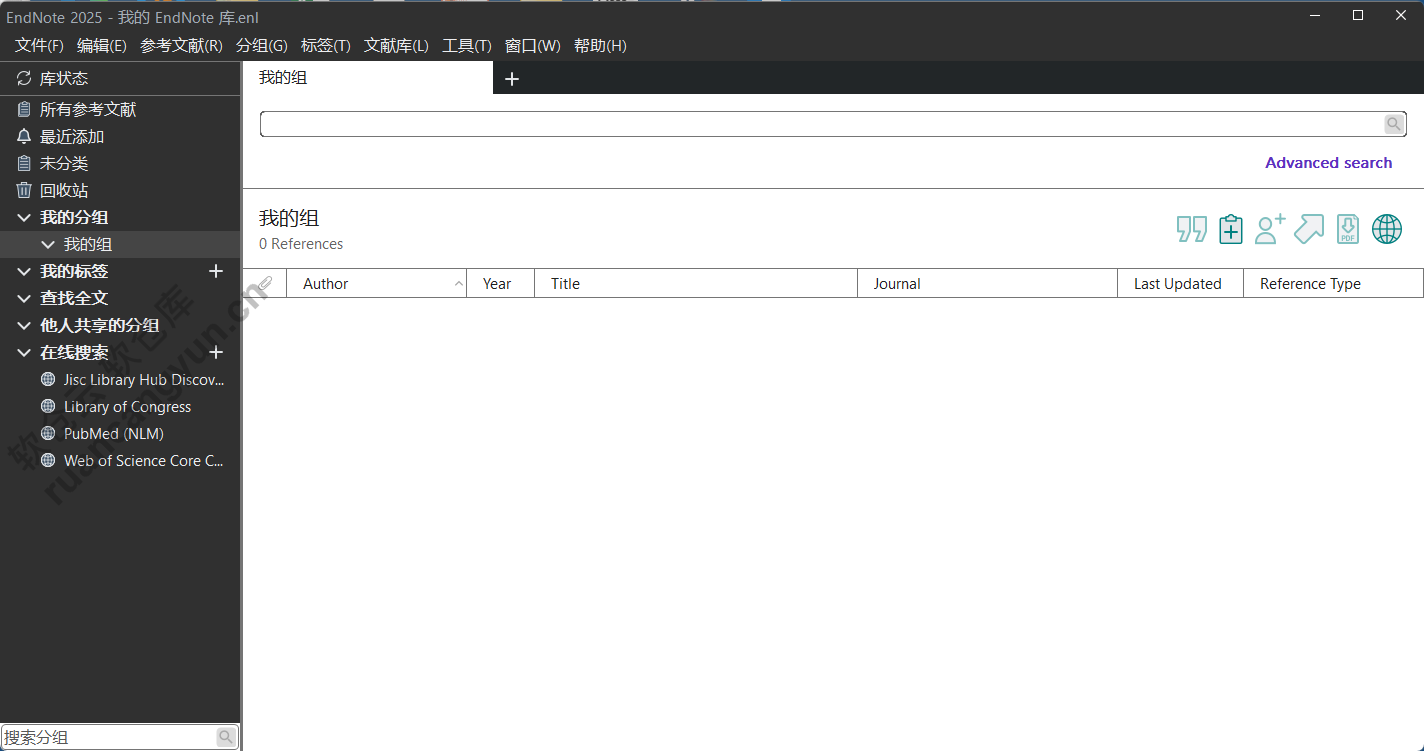
Task: Click the 搜索分组 group search field
Action: [x=108, y=737]
